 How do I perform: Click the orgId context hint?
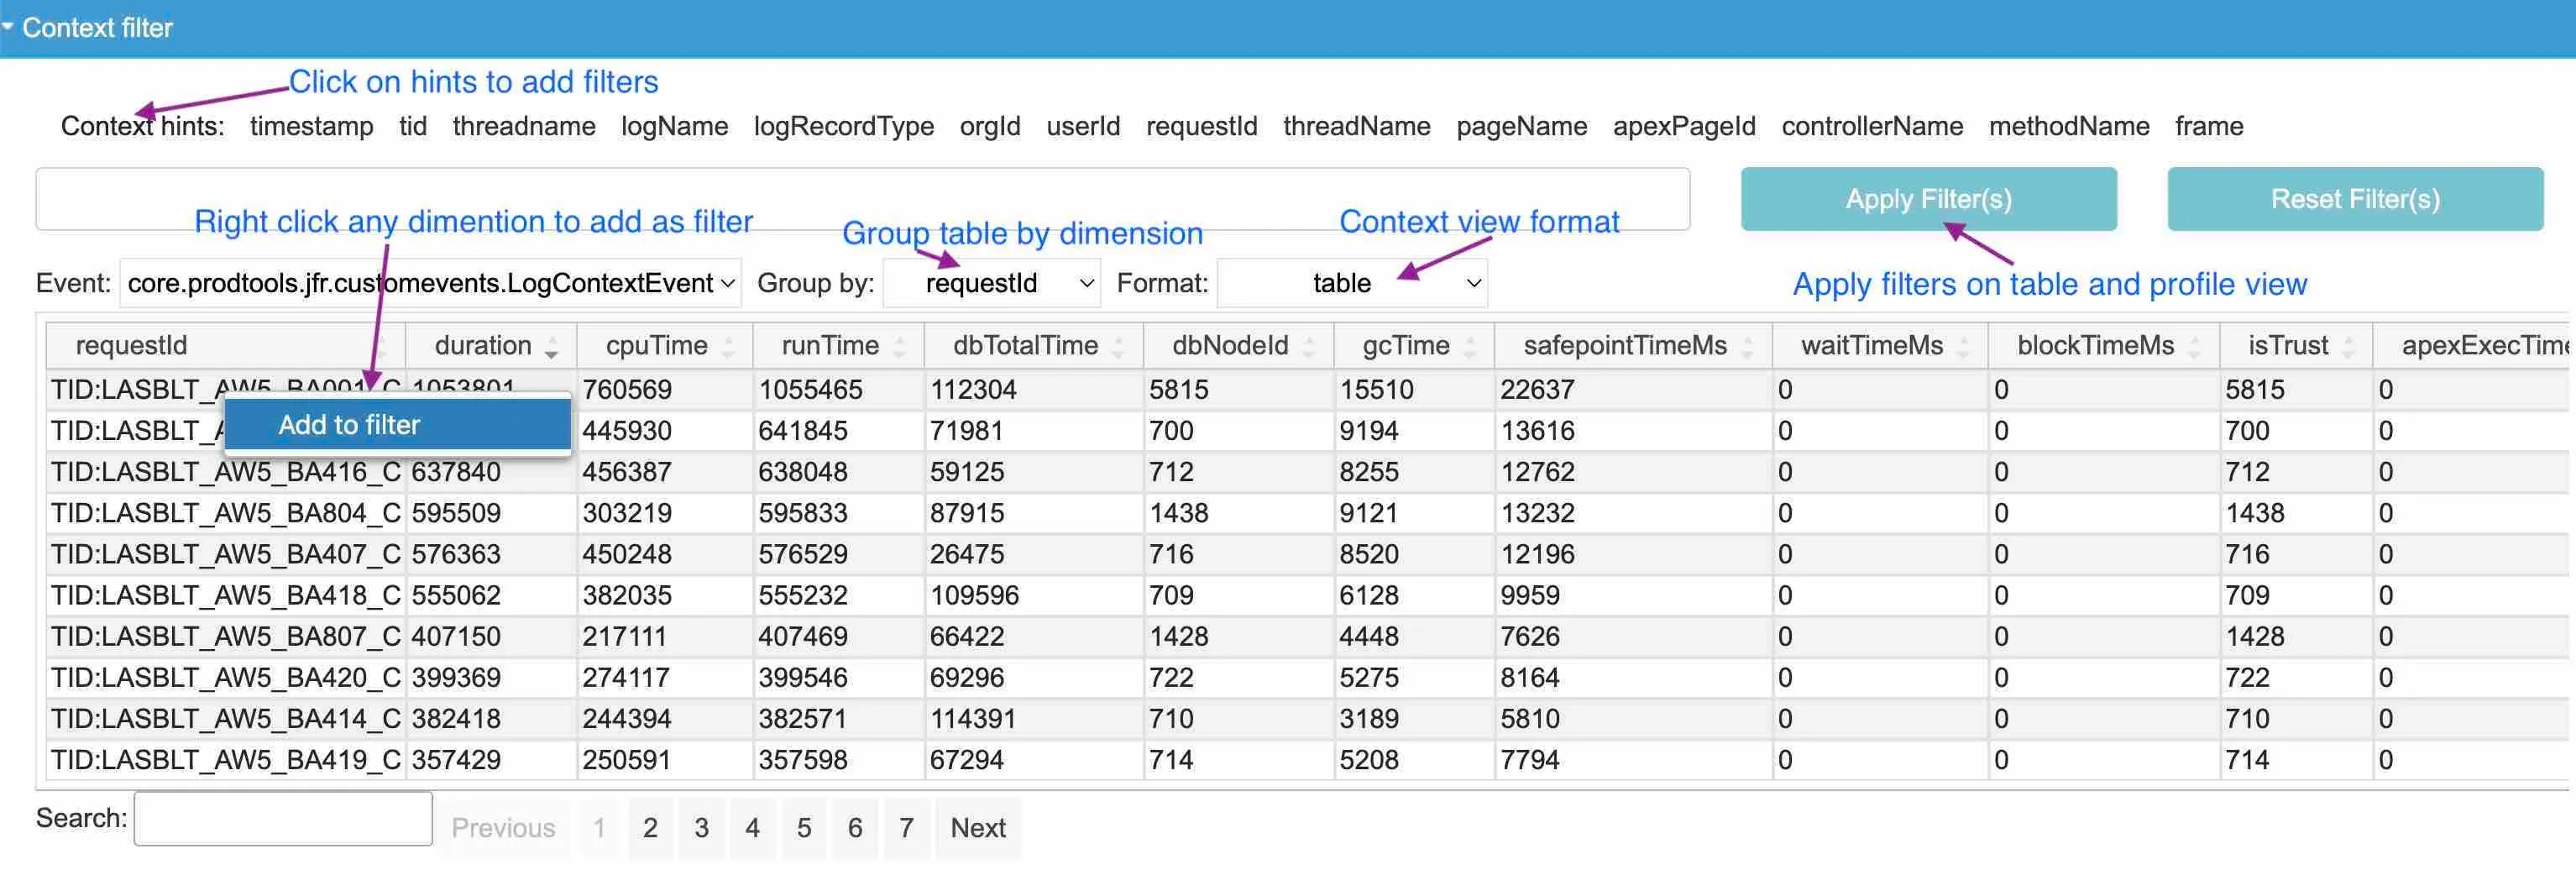990,126
